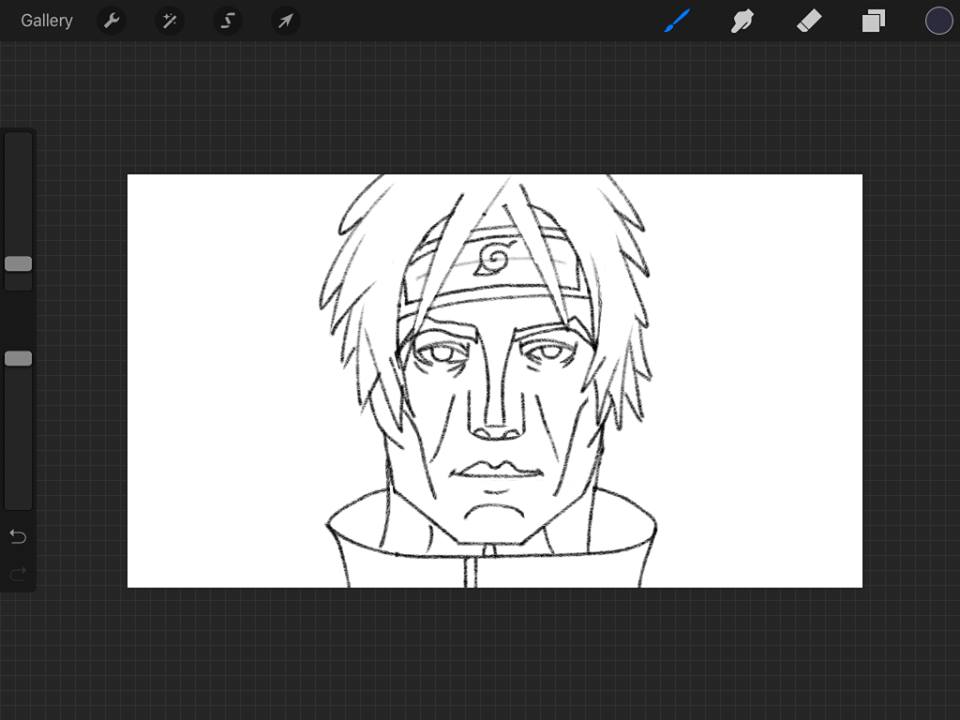Select the Brush tool
The width and height of the screenshot is (960, 720).
678,21
